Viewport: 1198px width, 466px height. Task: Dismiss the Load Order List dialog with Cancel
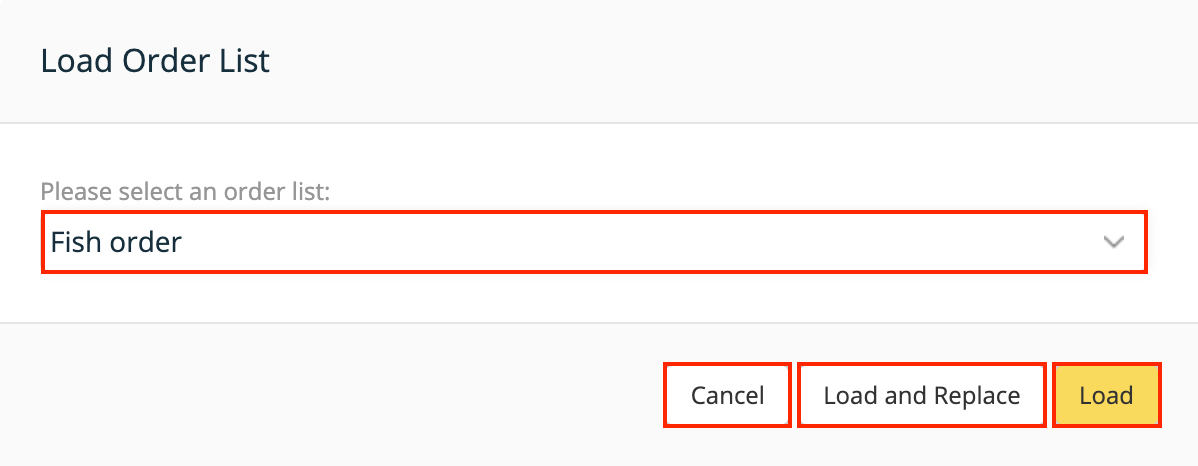tap(727, 395)
